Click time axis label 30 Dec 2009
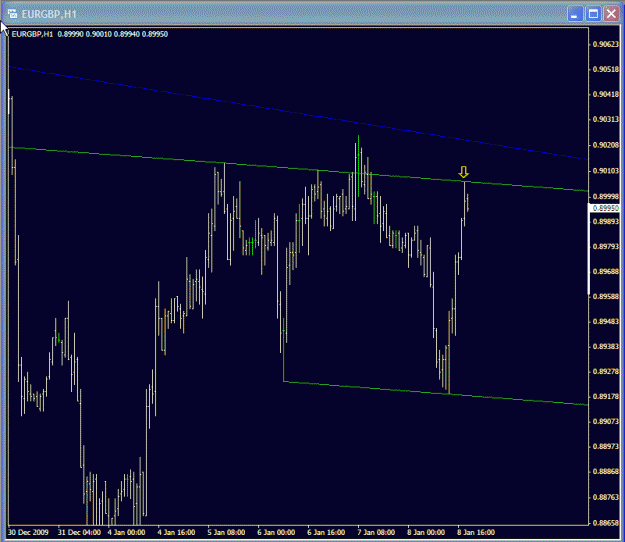Image resolution: width=625 pixels, height=542 pixels. (x=28, y=532)
